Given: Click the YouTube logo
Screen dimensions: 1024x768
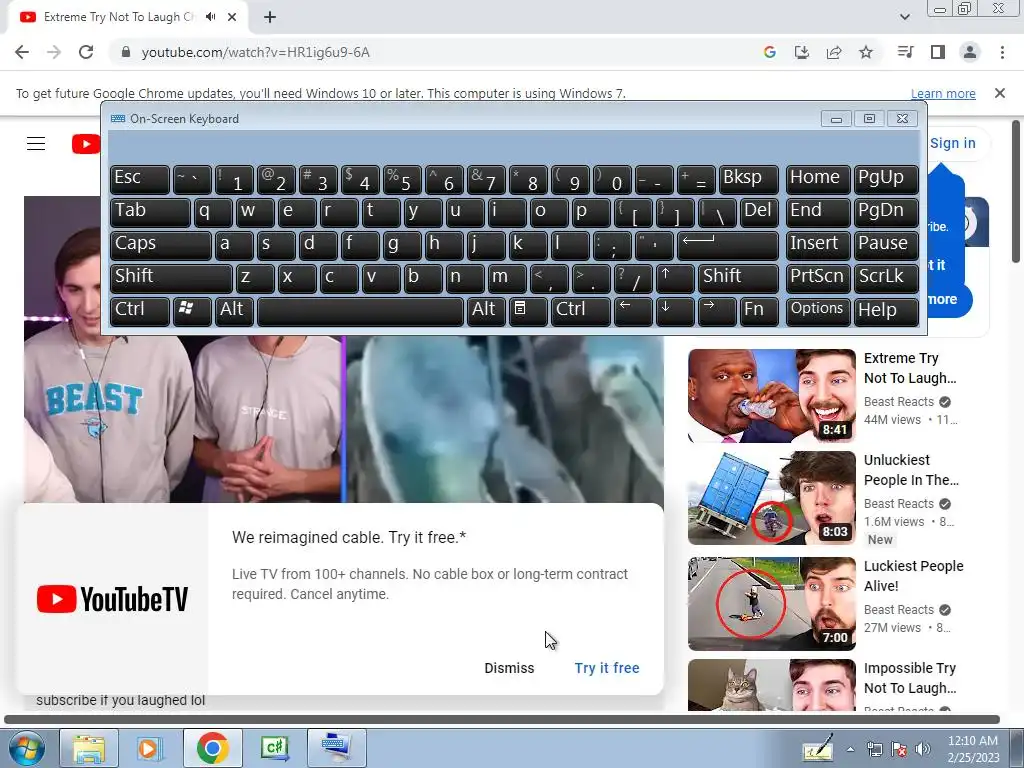Looking at the screenshot, I should coord(86,144).
